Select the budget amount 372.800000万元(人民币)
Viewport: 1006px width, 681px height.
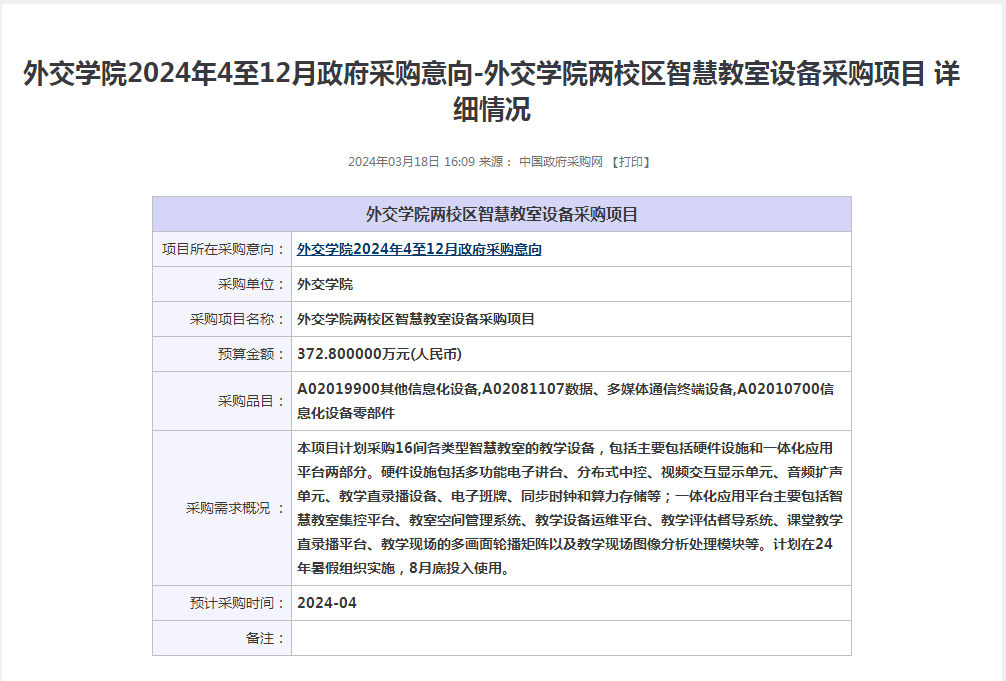tap(379, 354)
